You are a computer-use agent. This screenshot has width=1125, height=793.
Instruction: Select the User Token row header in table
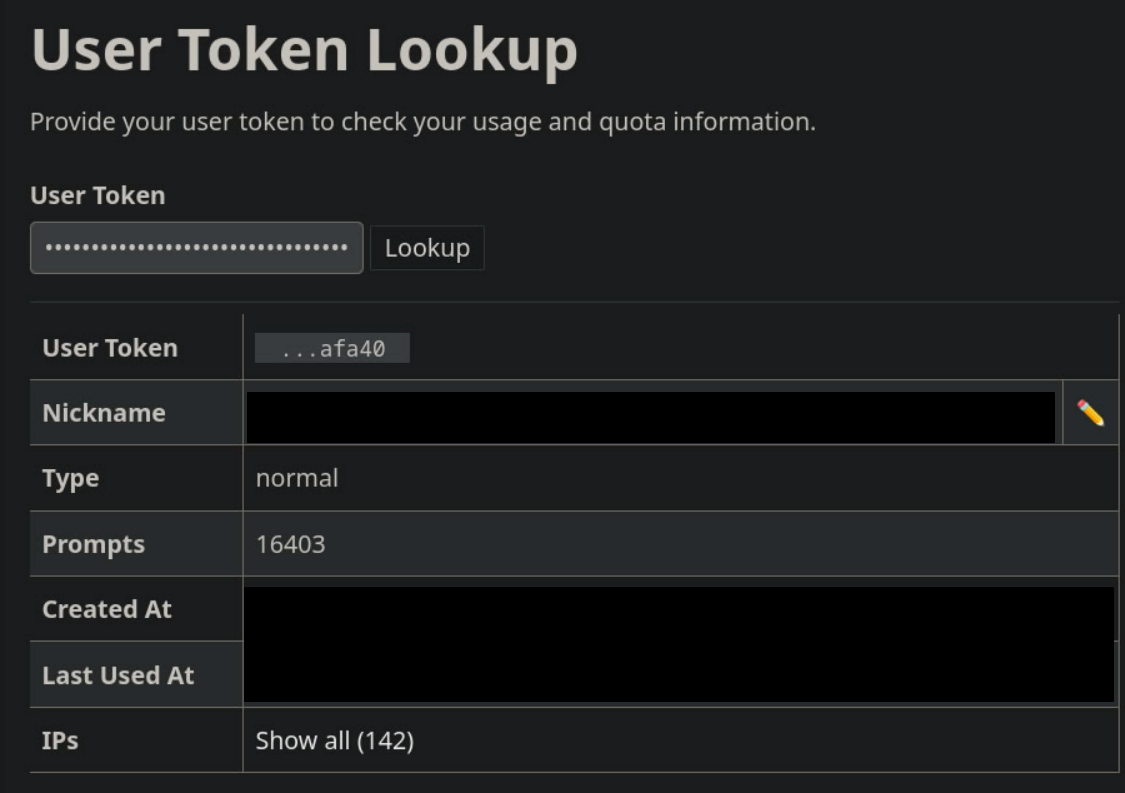pos(110,348)
